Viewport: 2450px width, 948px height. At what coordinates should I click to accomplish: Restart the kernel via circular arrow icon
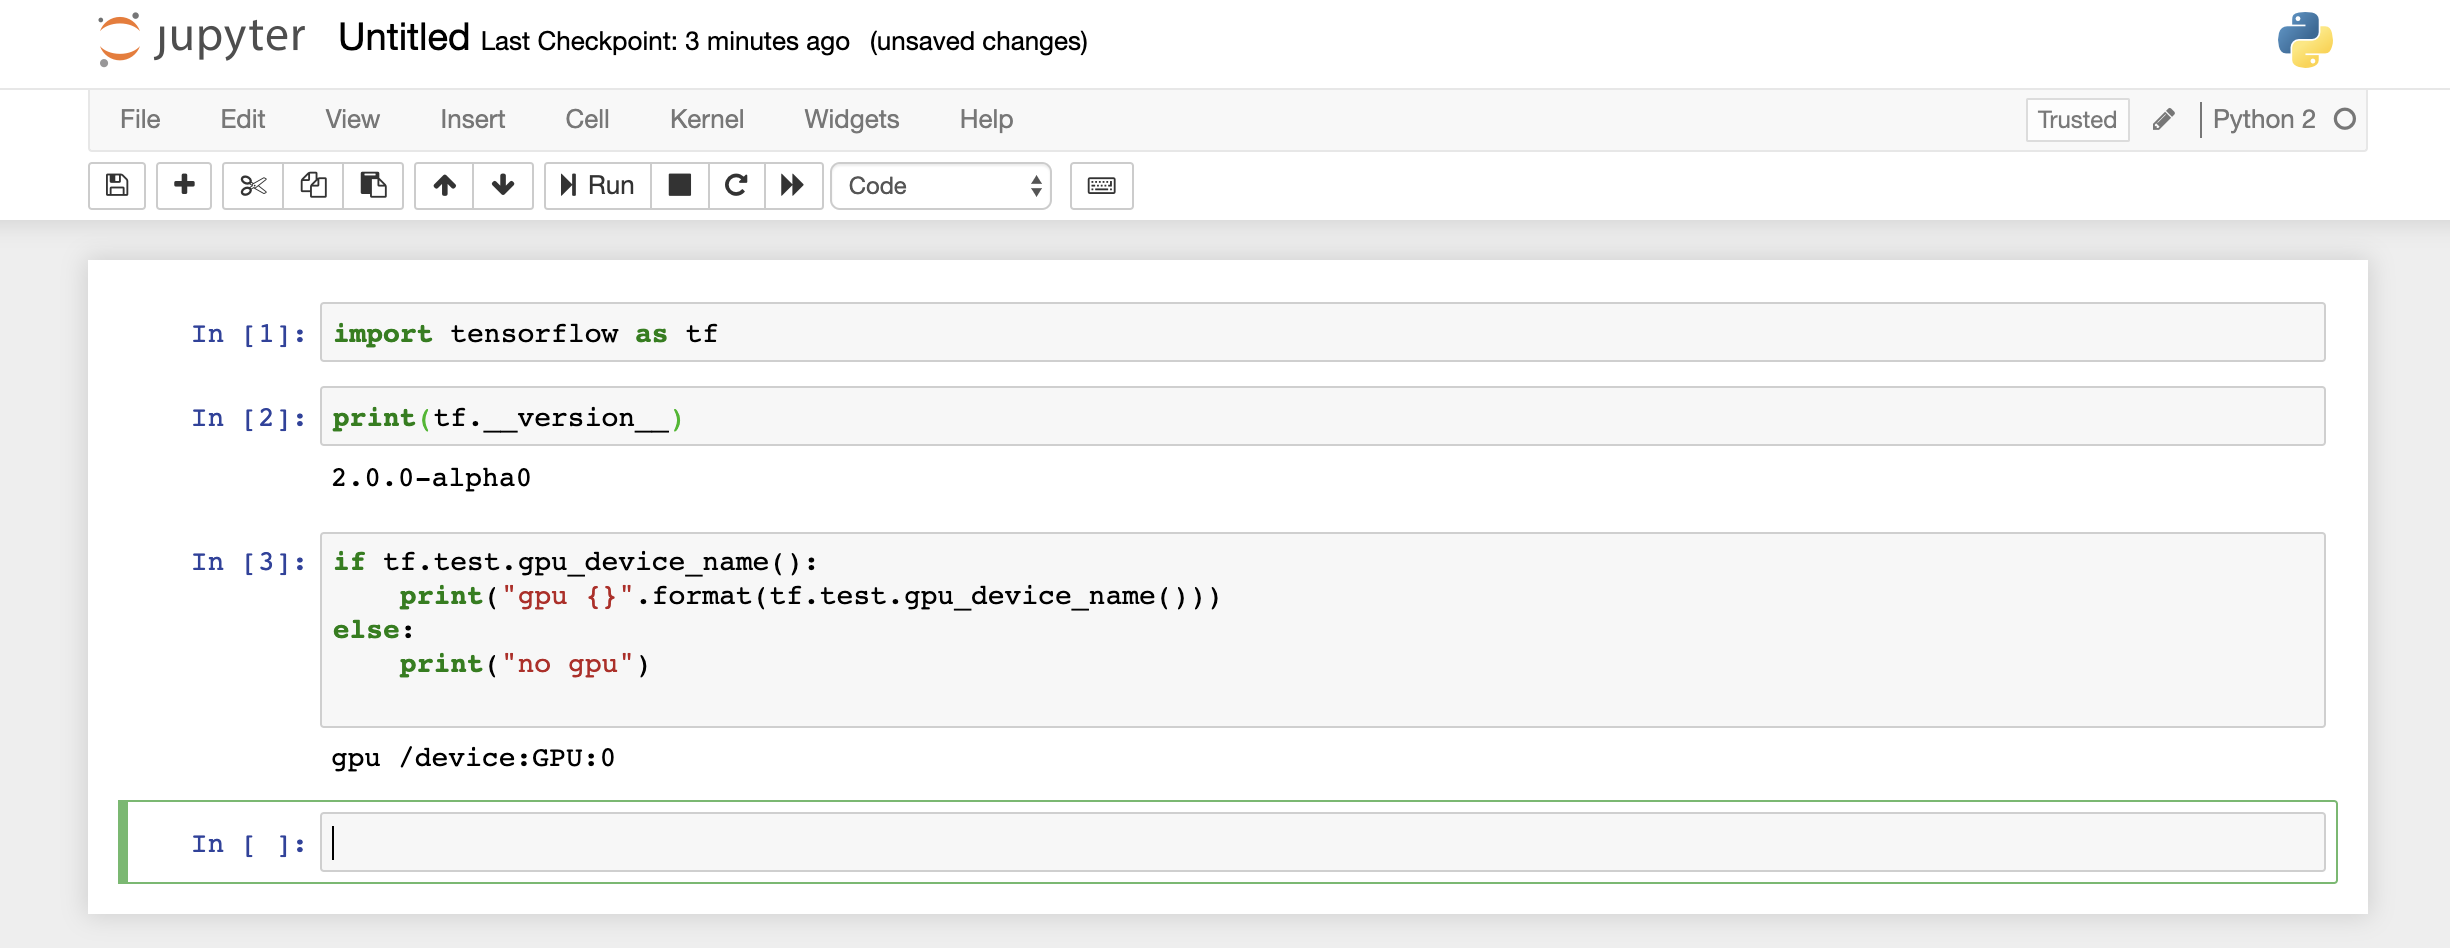(x=737, y=185)
